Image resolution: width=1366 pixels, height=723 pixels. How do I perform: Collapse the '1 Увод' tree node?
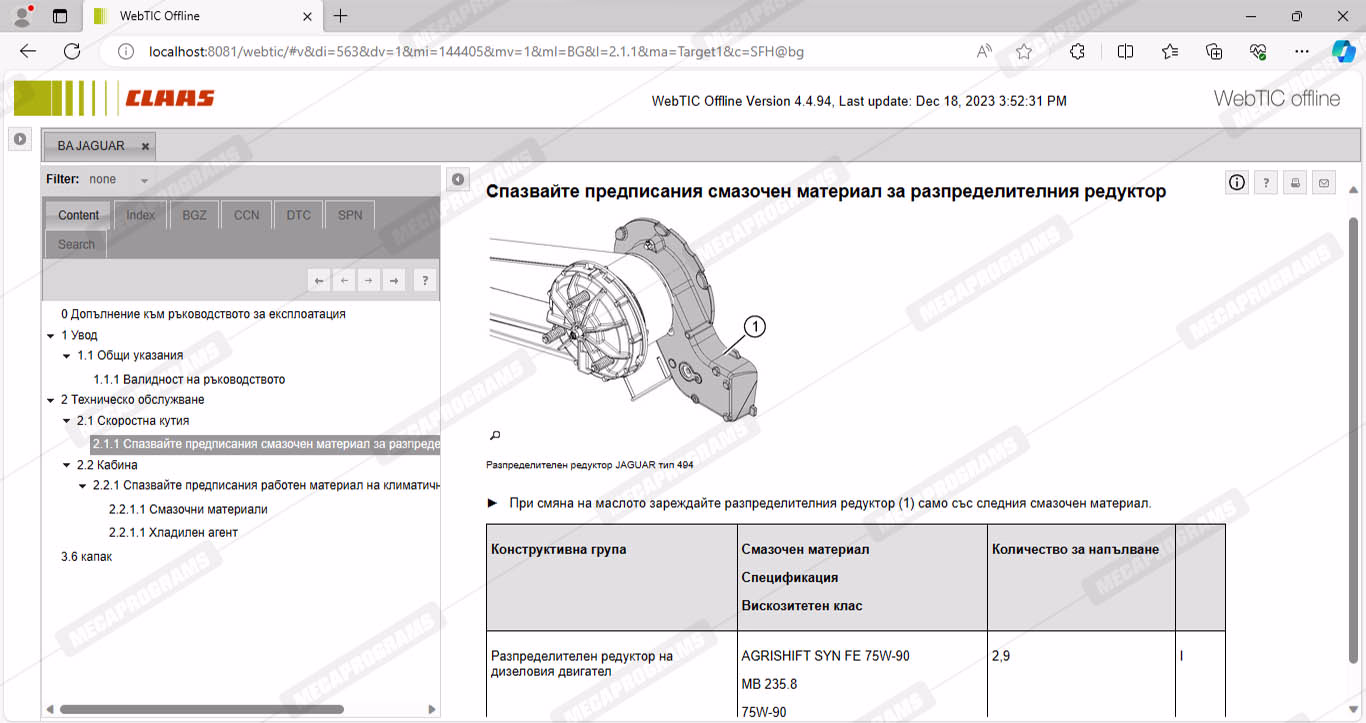point(51,336)
